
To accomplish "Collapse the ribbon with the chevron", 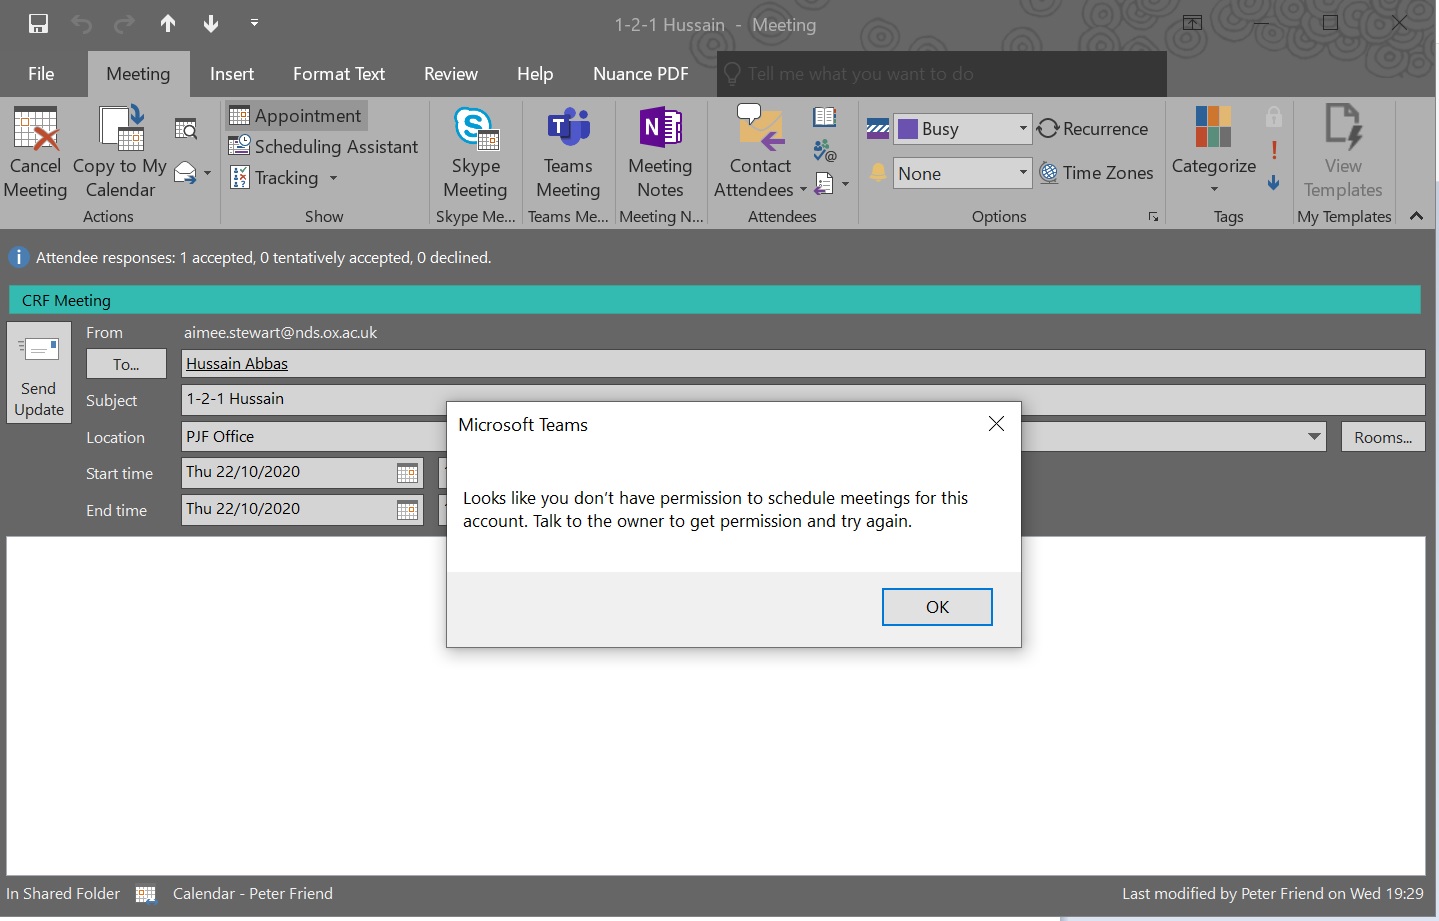I will click(x=1416, y=216).
